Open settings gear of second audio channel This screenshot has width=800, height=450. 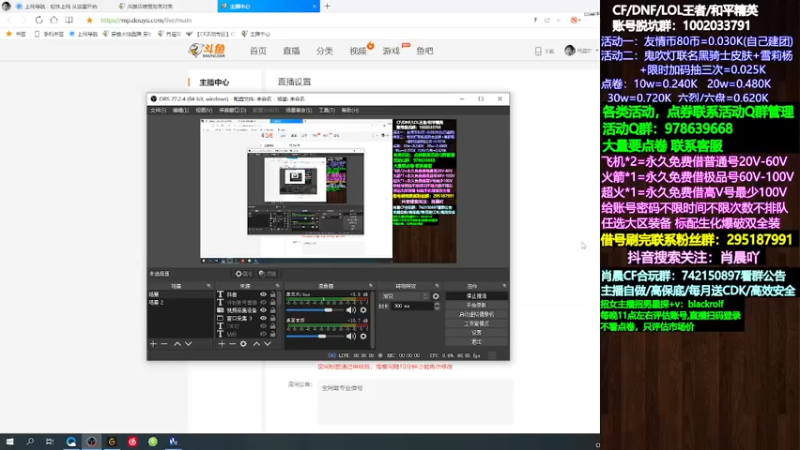click(363, 336)
